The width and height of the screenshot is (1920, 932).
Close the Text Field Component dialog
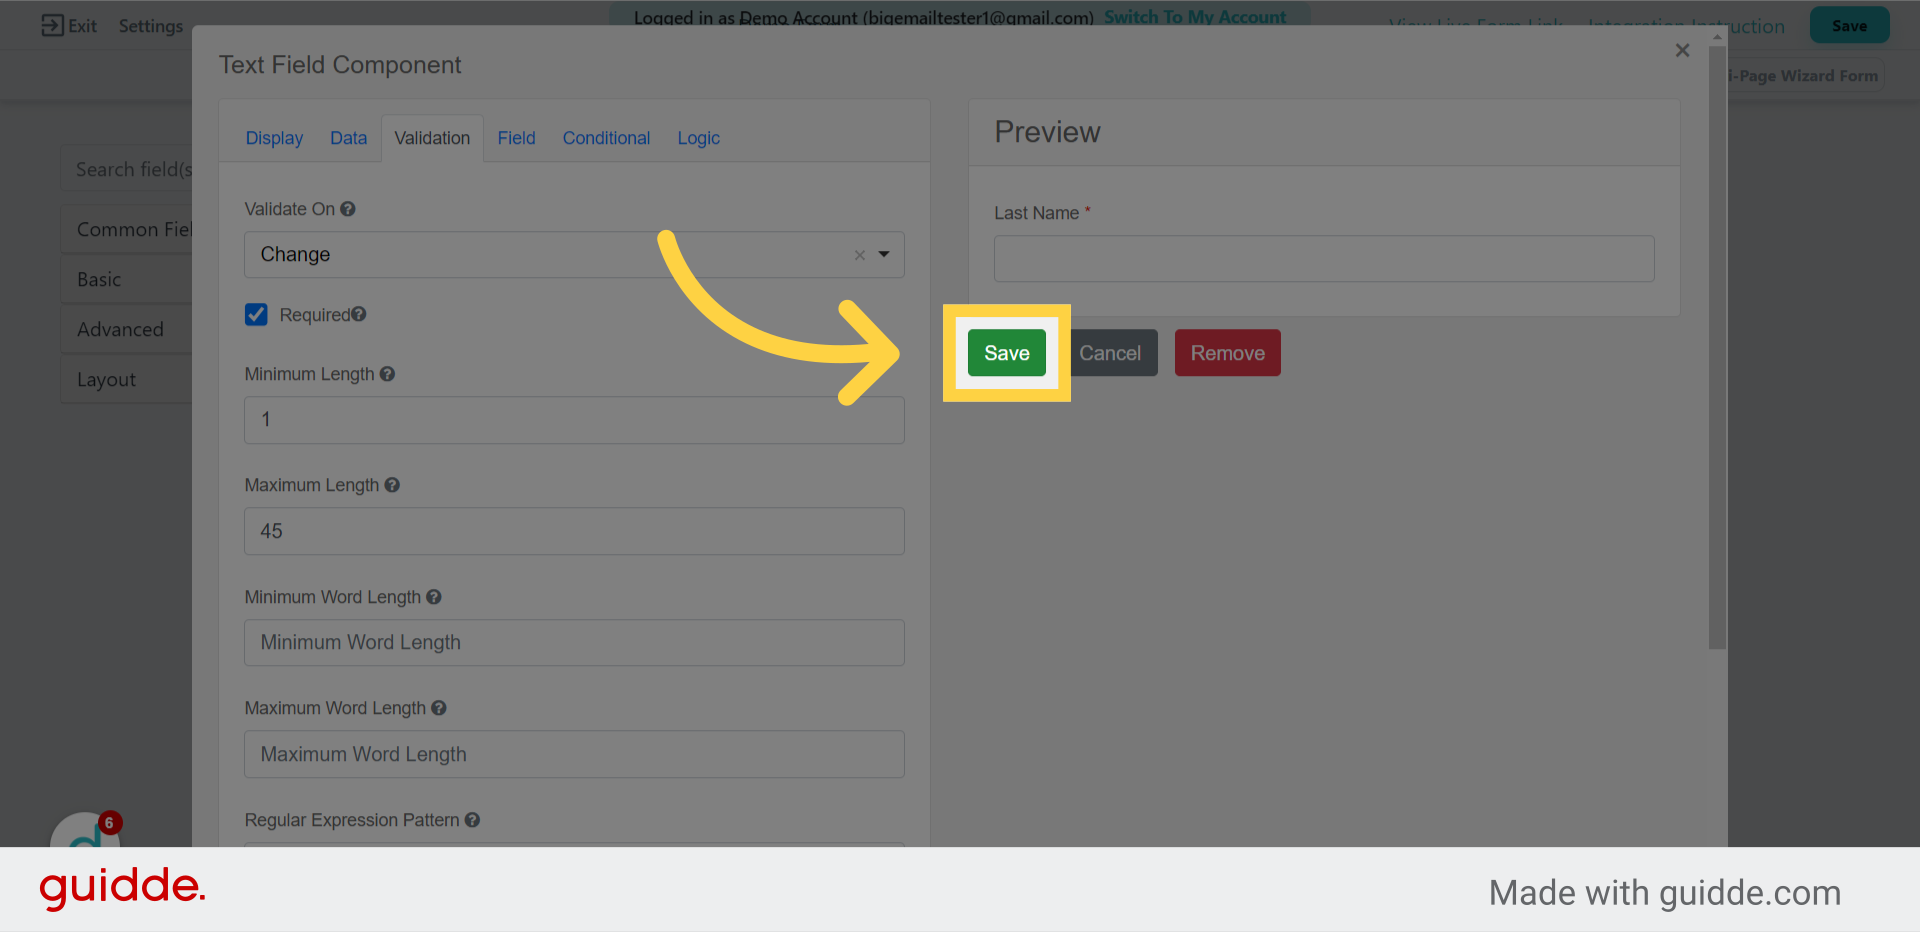click(x=1682, y=50)
